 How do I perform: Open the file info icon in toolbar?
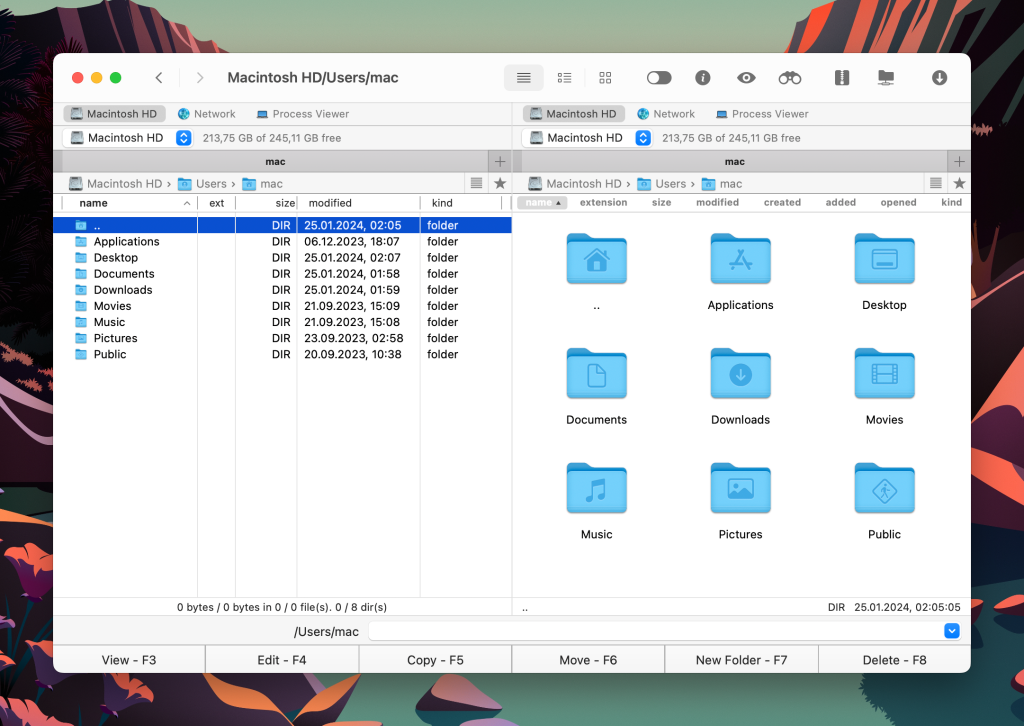click(x=703, y=78)
